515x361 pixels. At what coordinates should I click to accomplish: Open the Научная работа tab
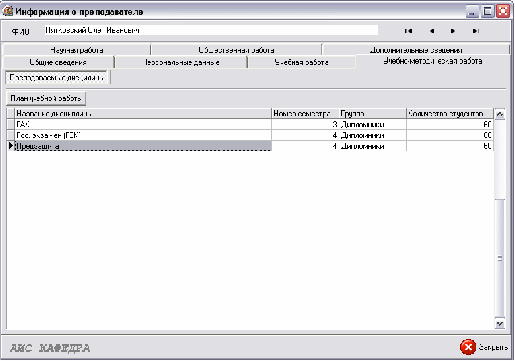coord(76,50)
